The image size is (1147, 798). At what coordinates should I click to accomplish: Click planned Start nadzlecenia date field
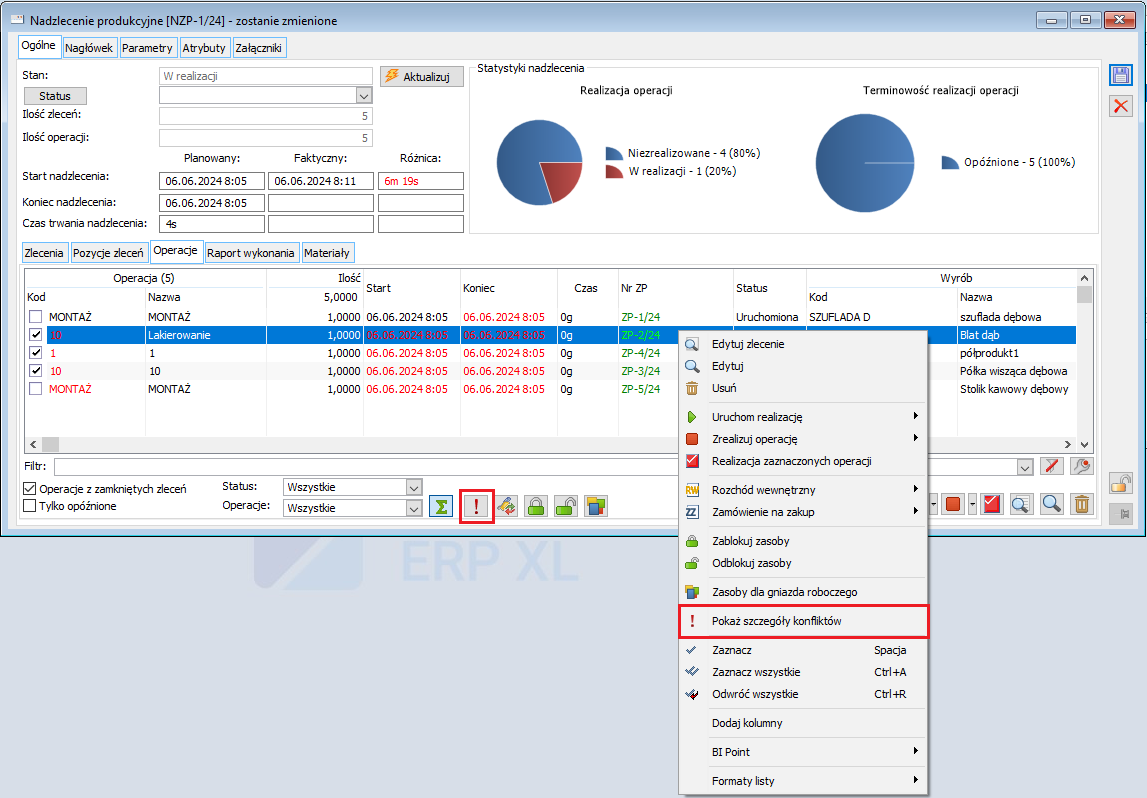click(x=211, y=181)
